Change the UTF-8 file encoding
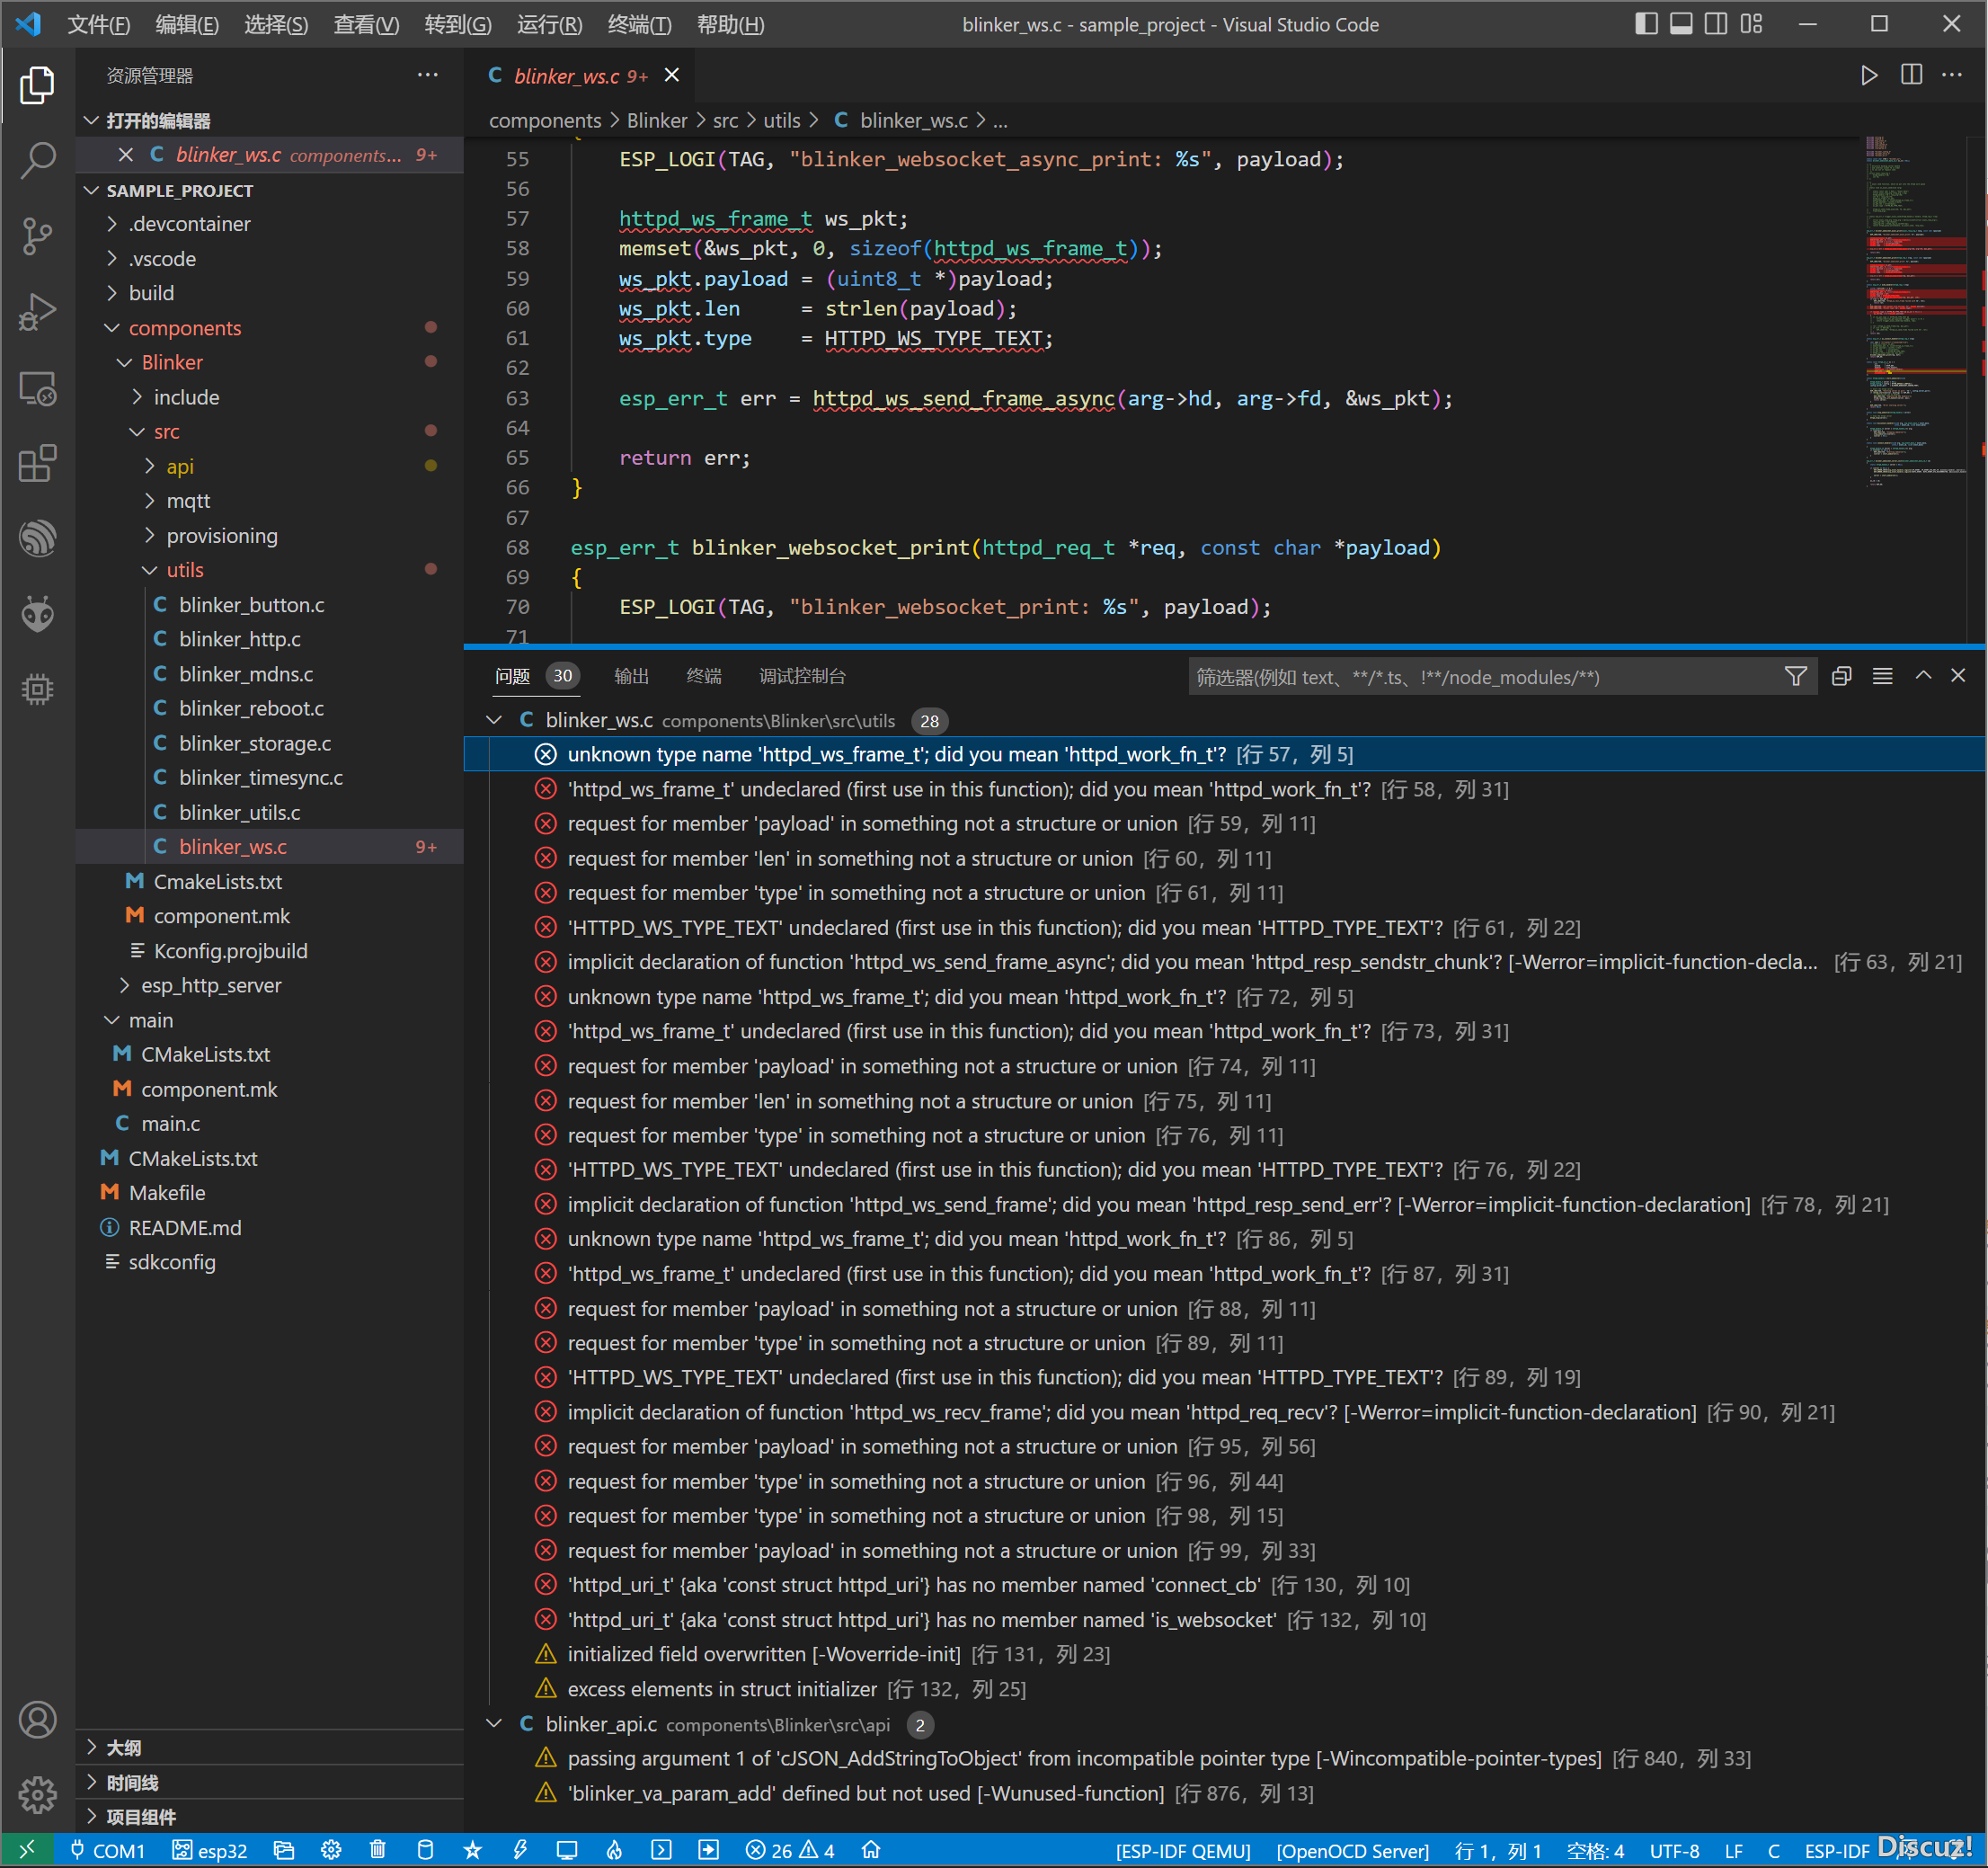 coord(1674,1851)
